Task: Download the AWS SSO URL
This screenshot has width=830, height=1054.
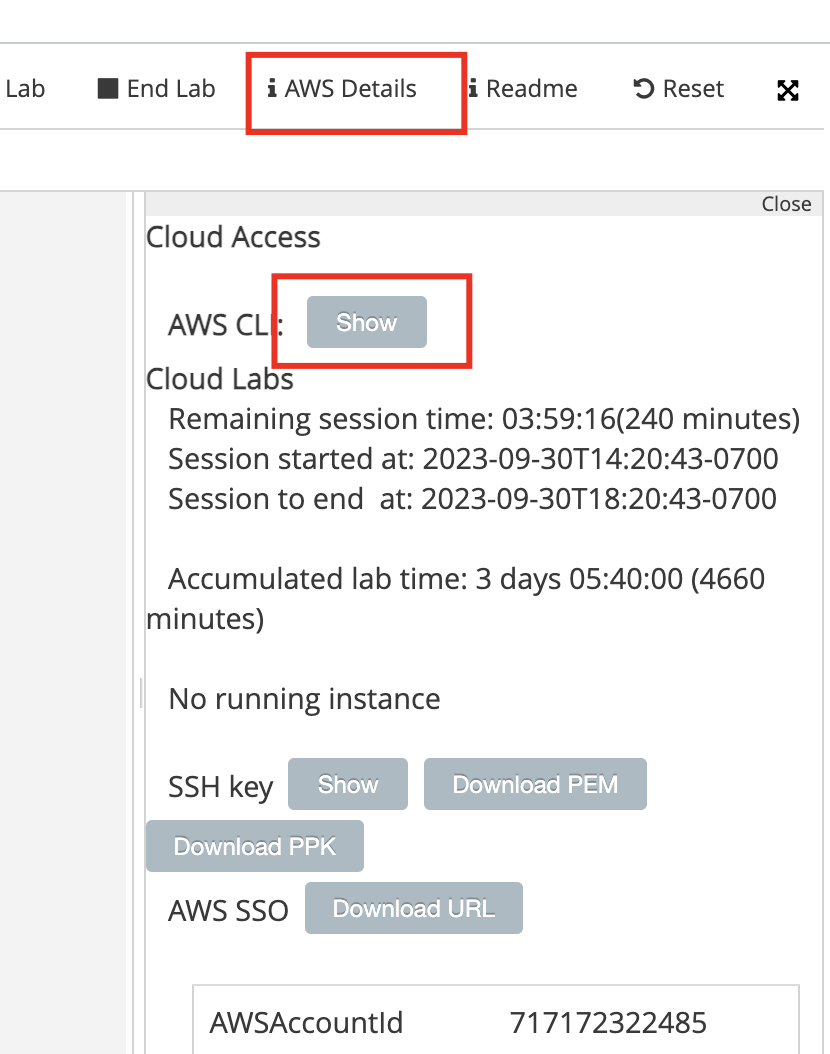Action: click(x=413, y=908)
